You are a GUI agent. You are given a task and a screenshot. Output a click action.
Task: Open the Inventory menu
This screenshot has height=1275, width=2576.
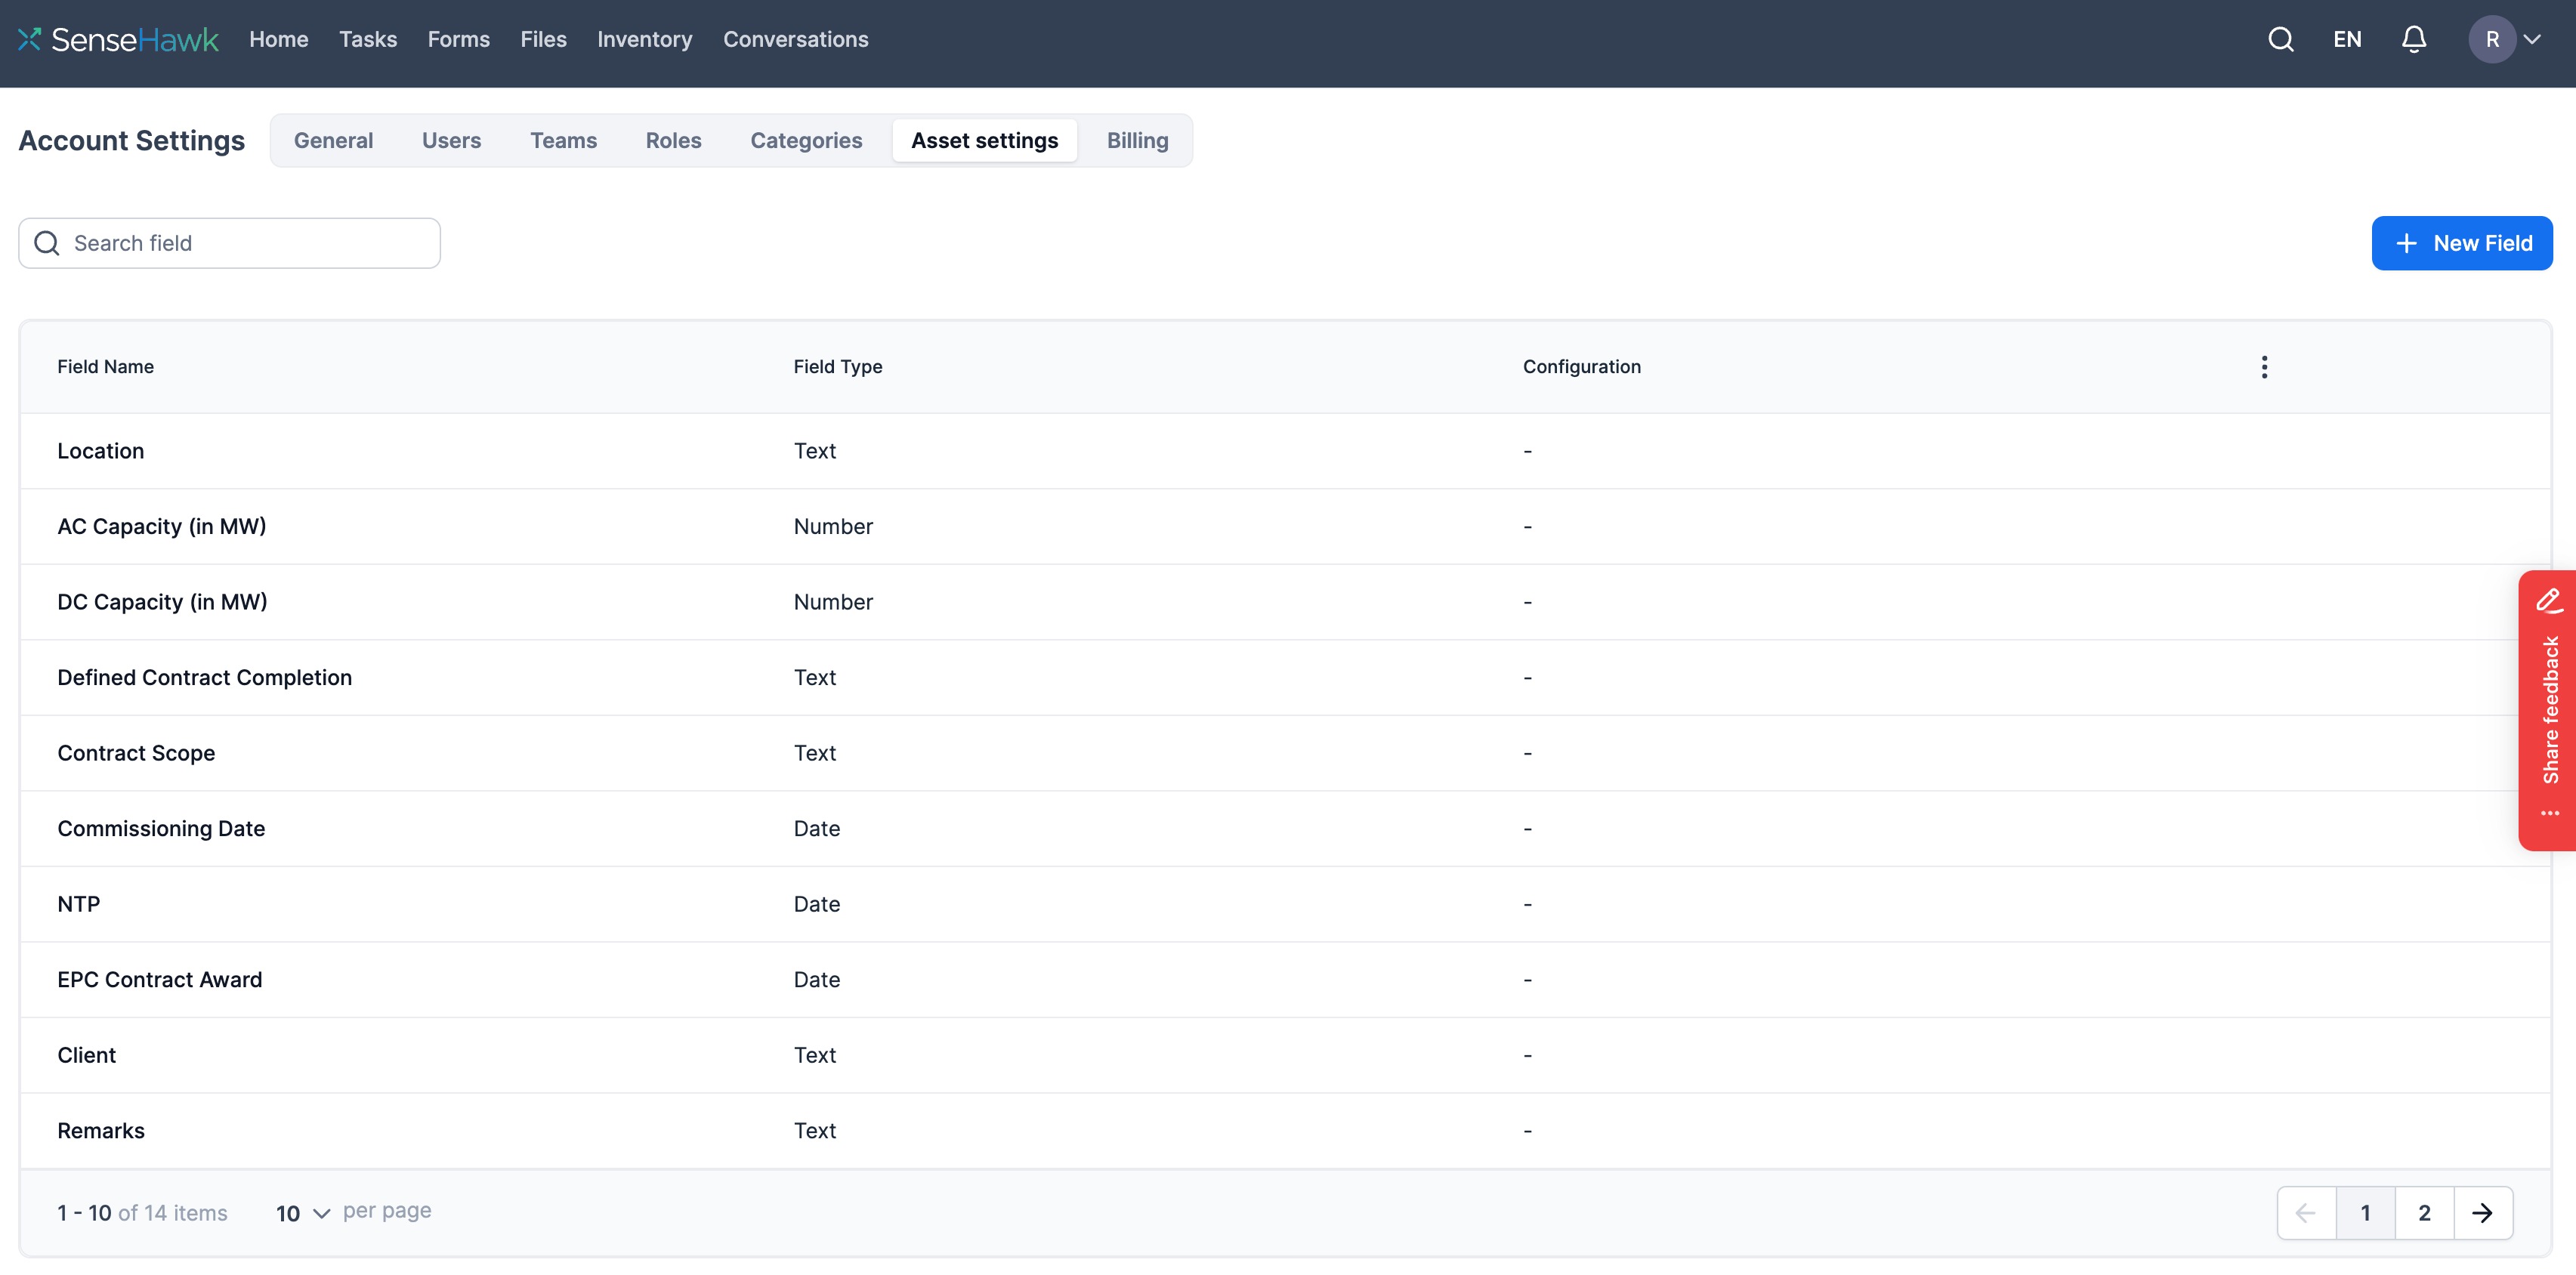(x=644, y=39)
